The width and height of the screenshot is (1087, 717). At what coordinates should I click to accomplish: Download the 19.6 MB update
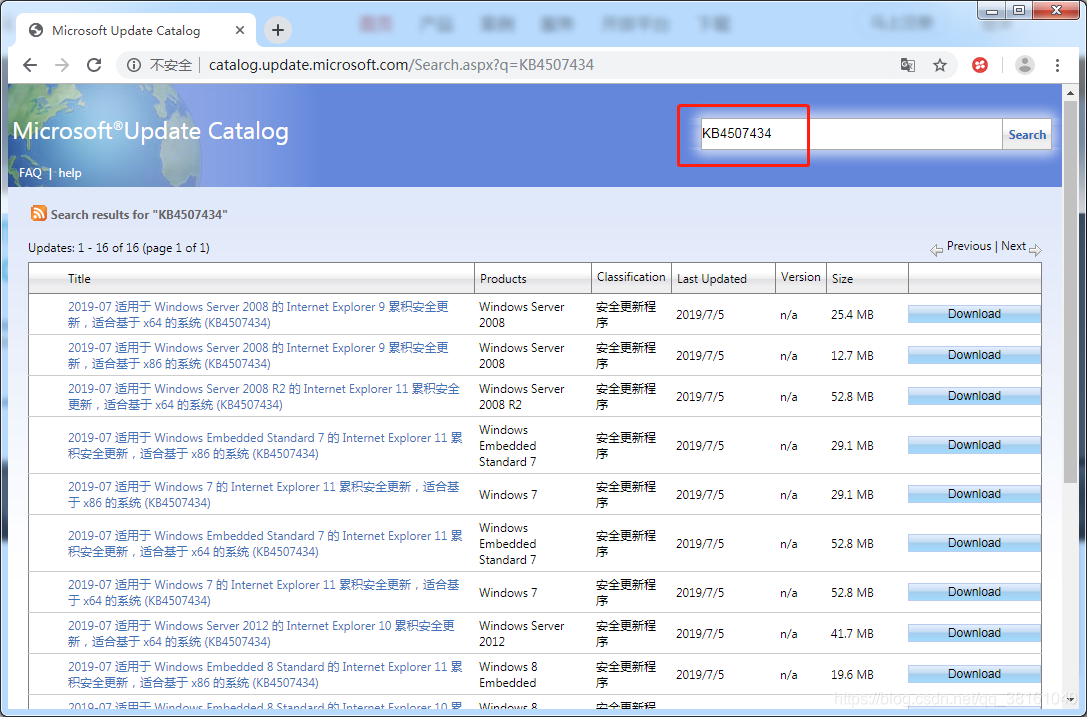click(x=974, y=674)
